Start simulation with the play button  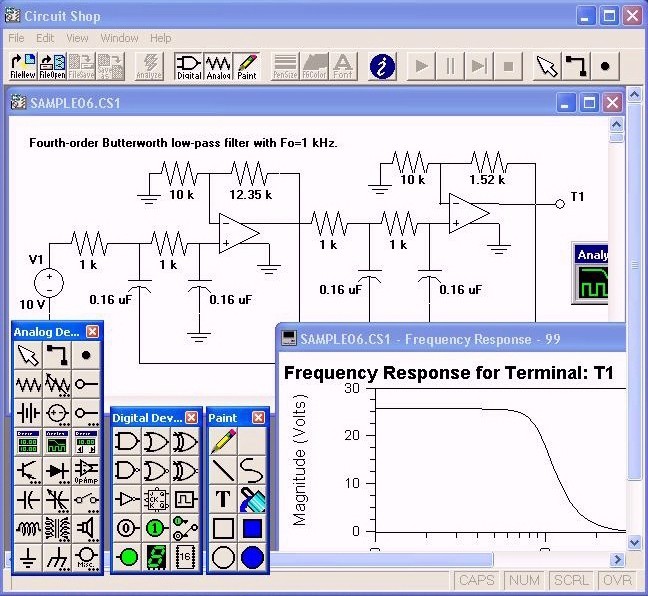point(421,66)
